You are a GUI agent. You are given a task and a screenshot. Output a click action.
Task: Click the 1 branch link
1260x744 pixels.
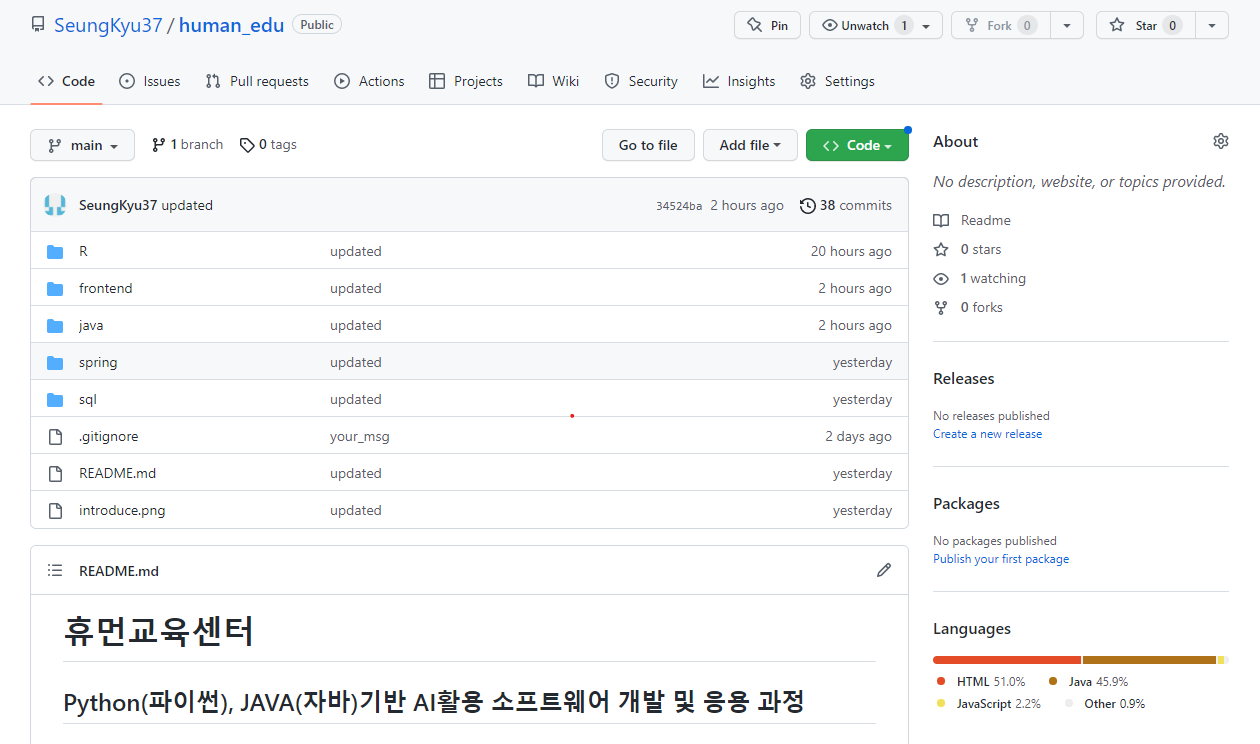[187, 145]
